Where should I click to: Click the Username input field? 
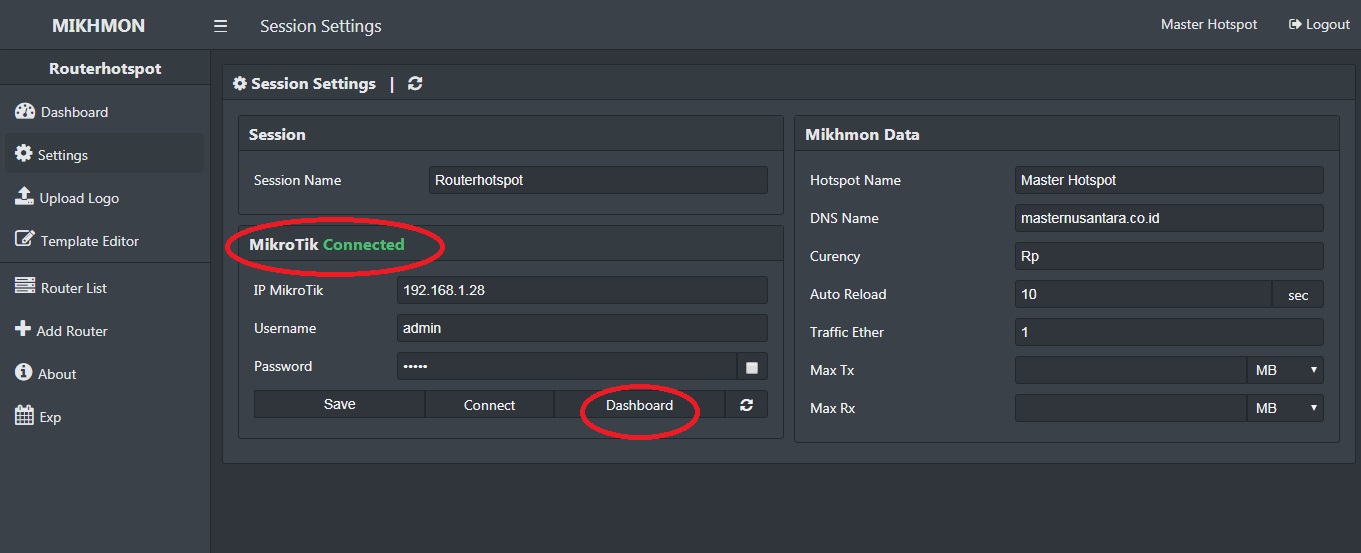[x=582, y=328]
